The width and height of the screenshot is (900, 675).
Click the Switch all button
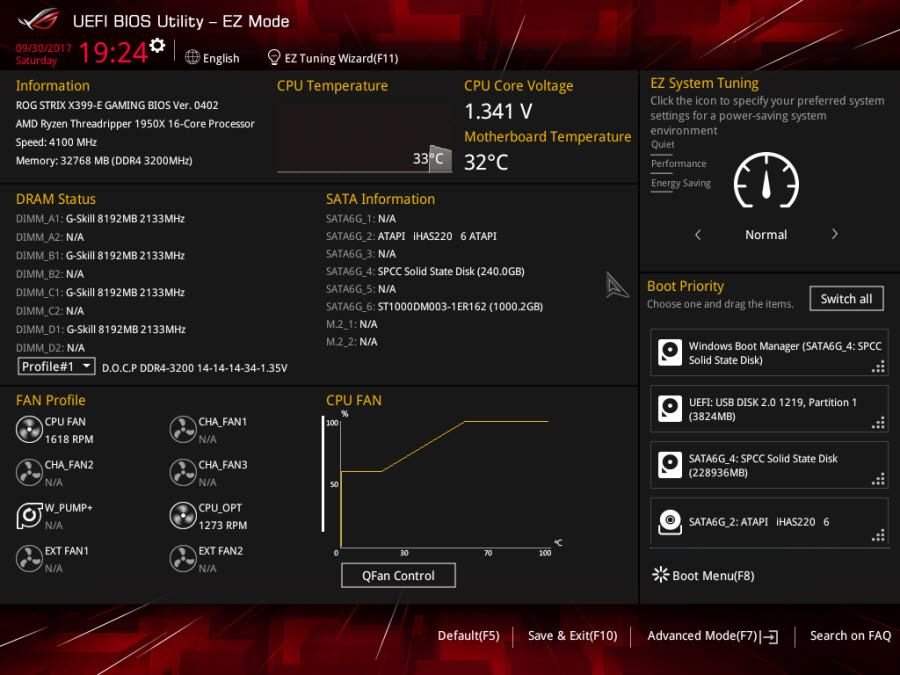846,298
